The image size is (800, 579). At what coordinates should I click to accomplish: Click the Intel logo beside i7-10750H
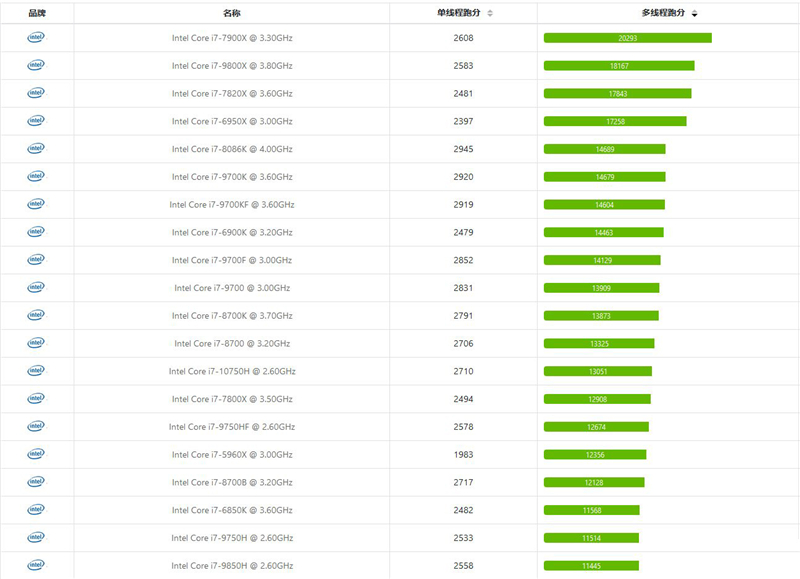click(36, 371)
